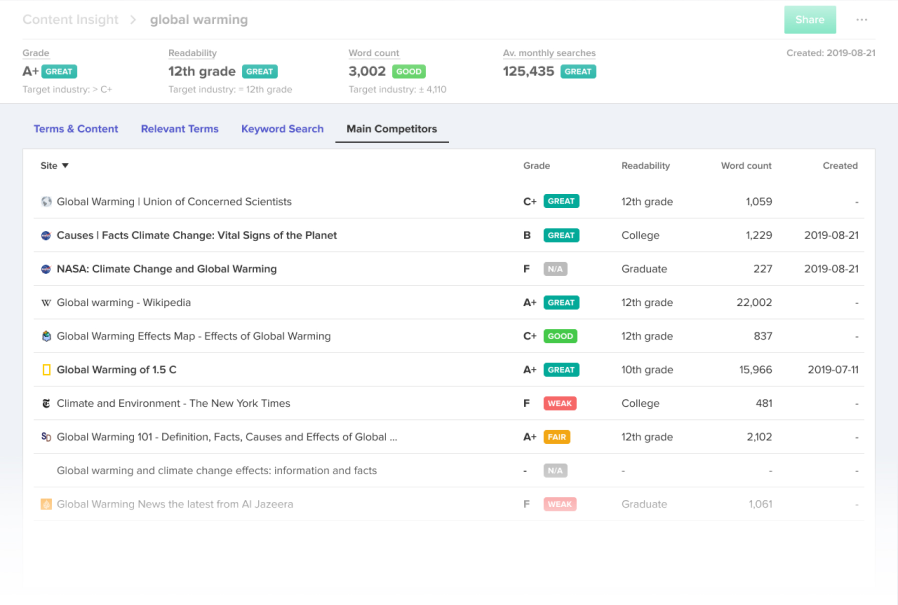This screenshot has width=898, height=605.
Task: Click Created: 2019-08-21 in the header
Action: click(830, 53)
